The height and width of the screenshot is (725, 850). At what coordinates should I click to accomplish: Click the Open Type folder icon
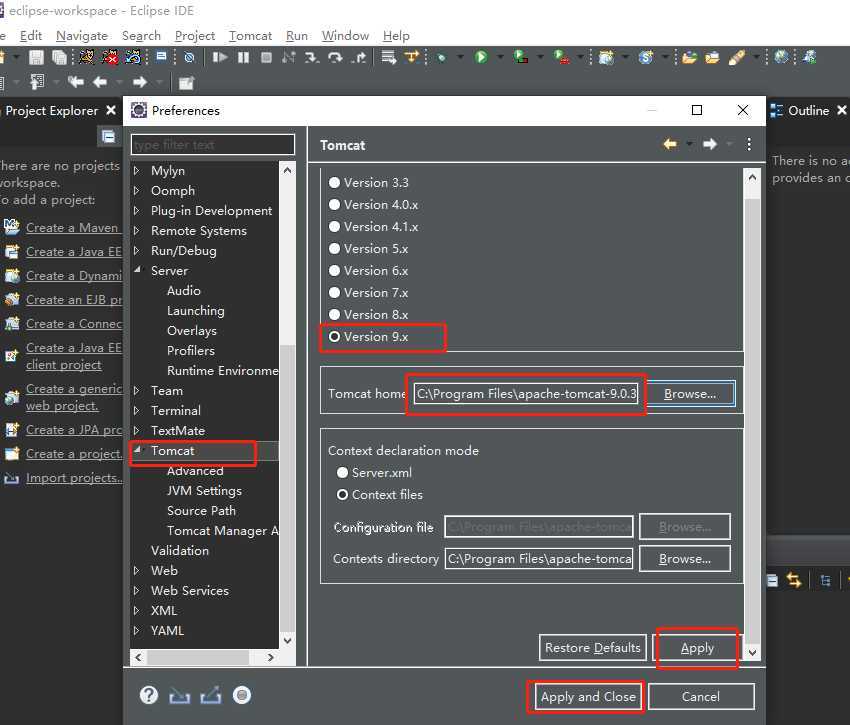(x=689, y=57)
